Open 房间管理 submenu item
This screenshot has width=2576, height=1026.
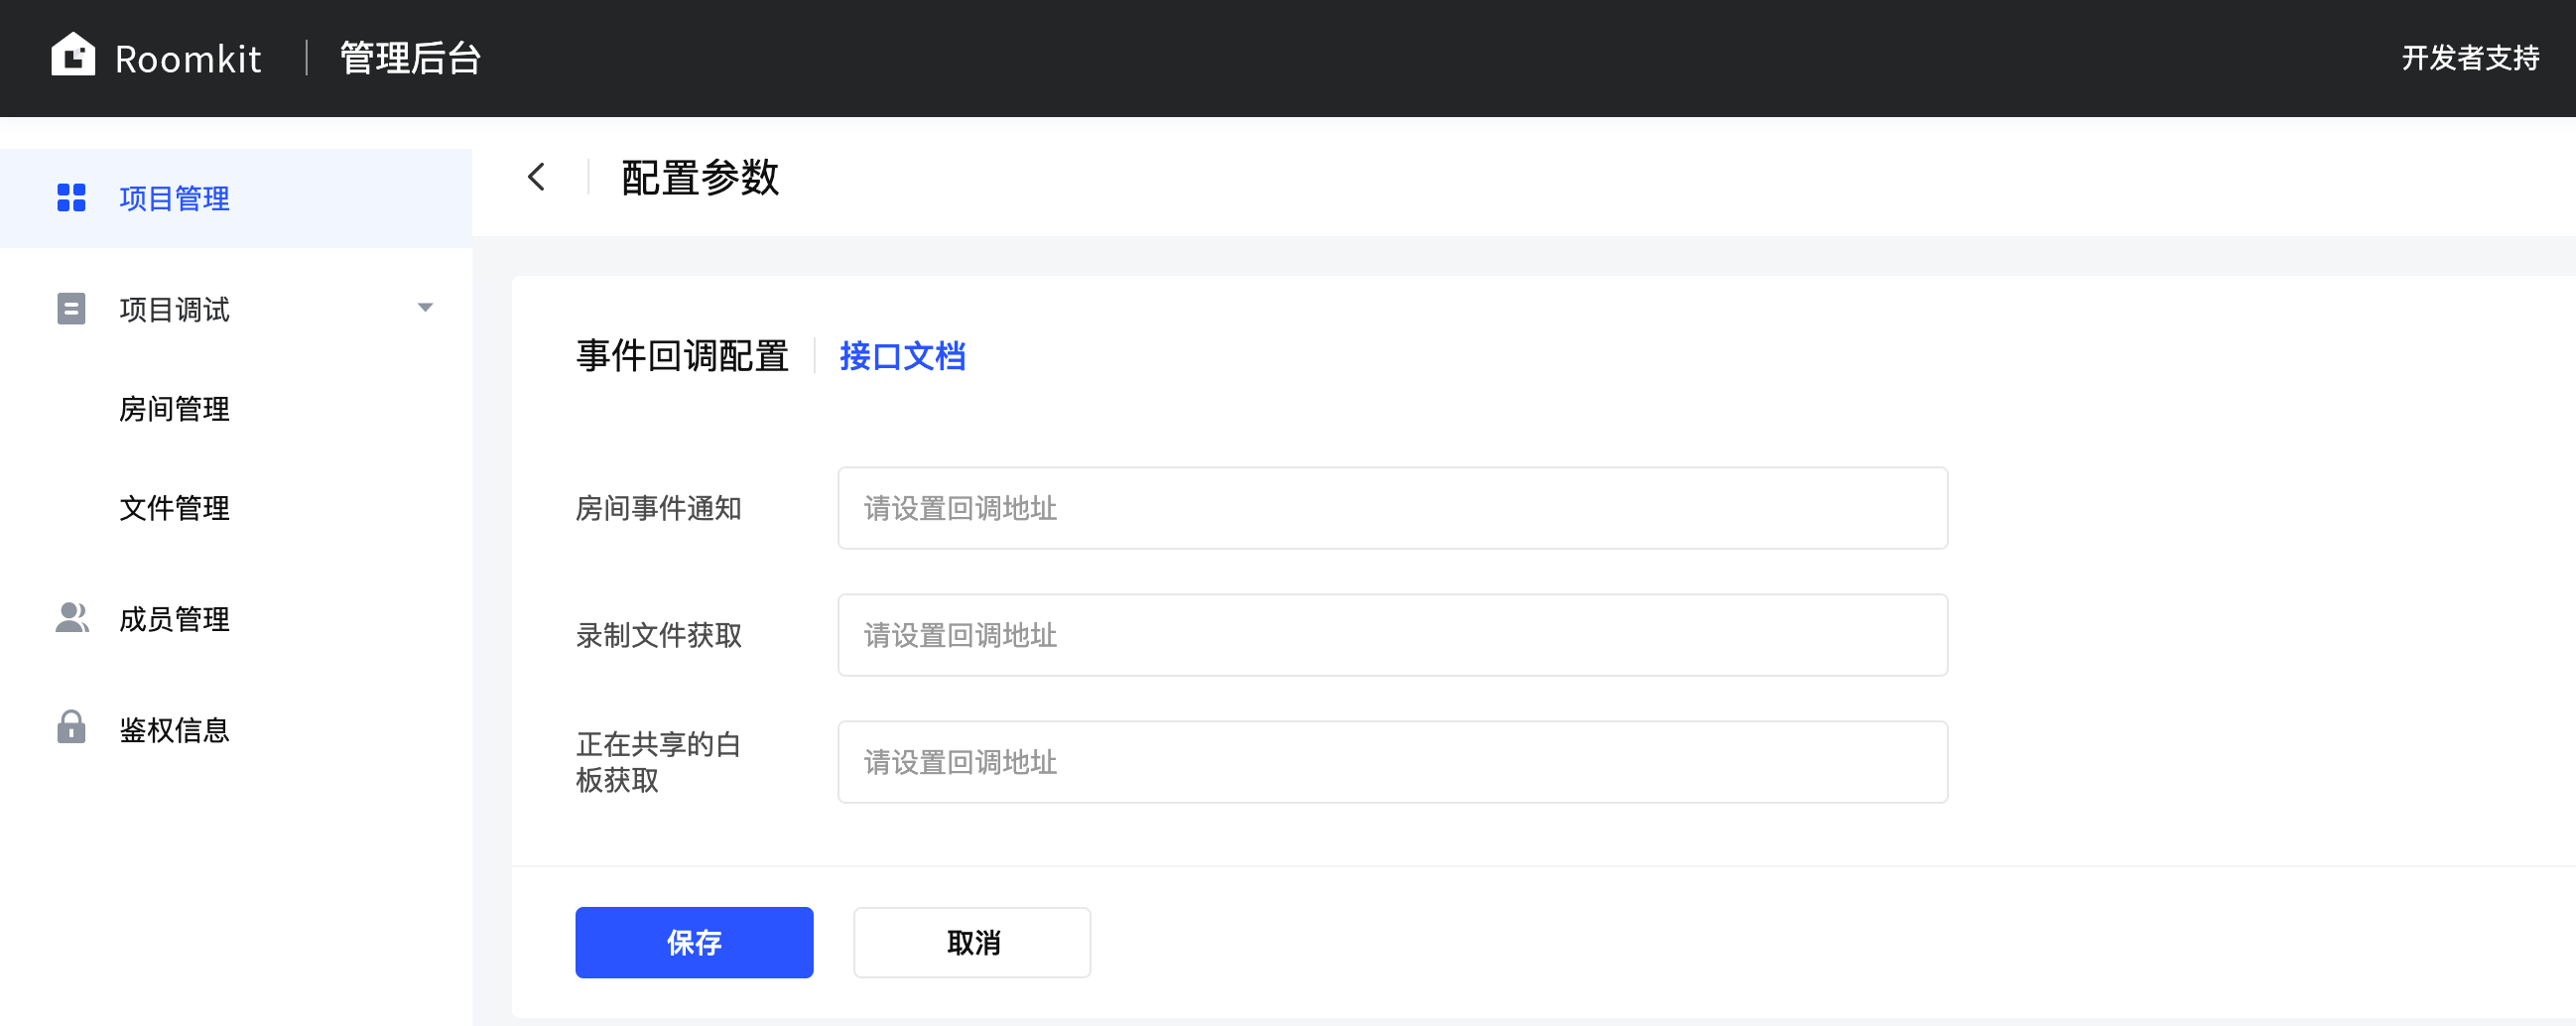(174, 409)
